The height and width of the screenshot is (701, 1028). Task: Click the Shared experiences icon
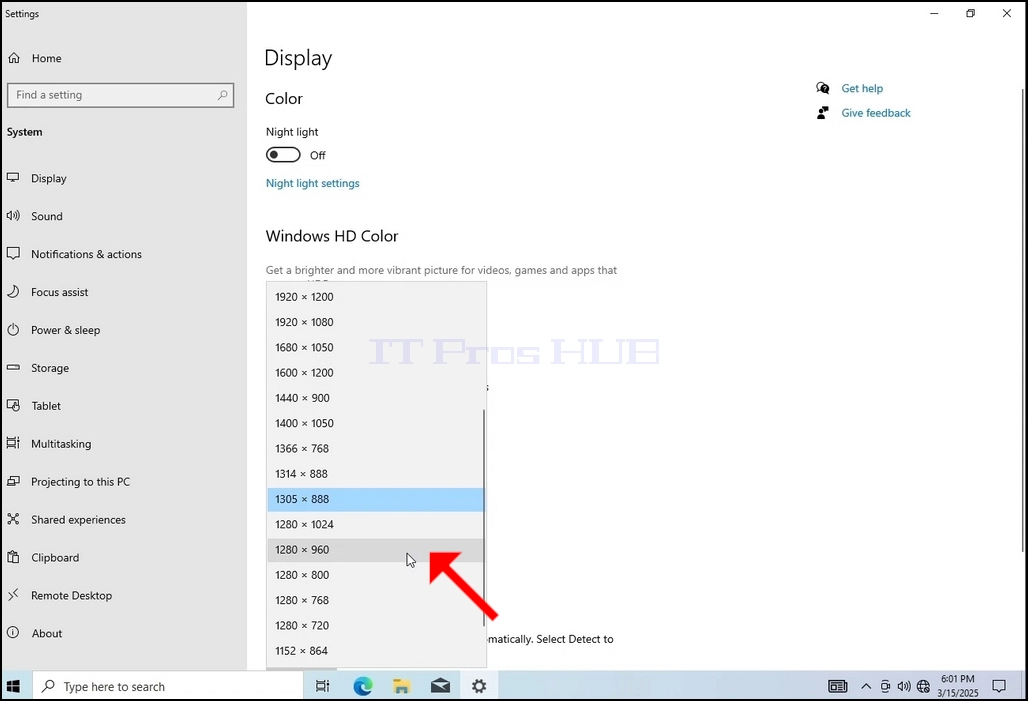coord(13,519)
